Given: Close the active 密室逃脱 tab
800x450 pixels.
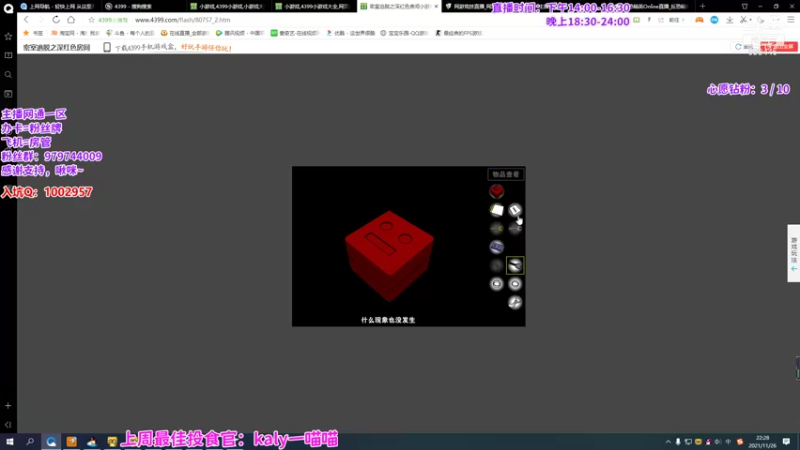Looking at the screenshot, I should pos(436,6).
